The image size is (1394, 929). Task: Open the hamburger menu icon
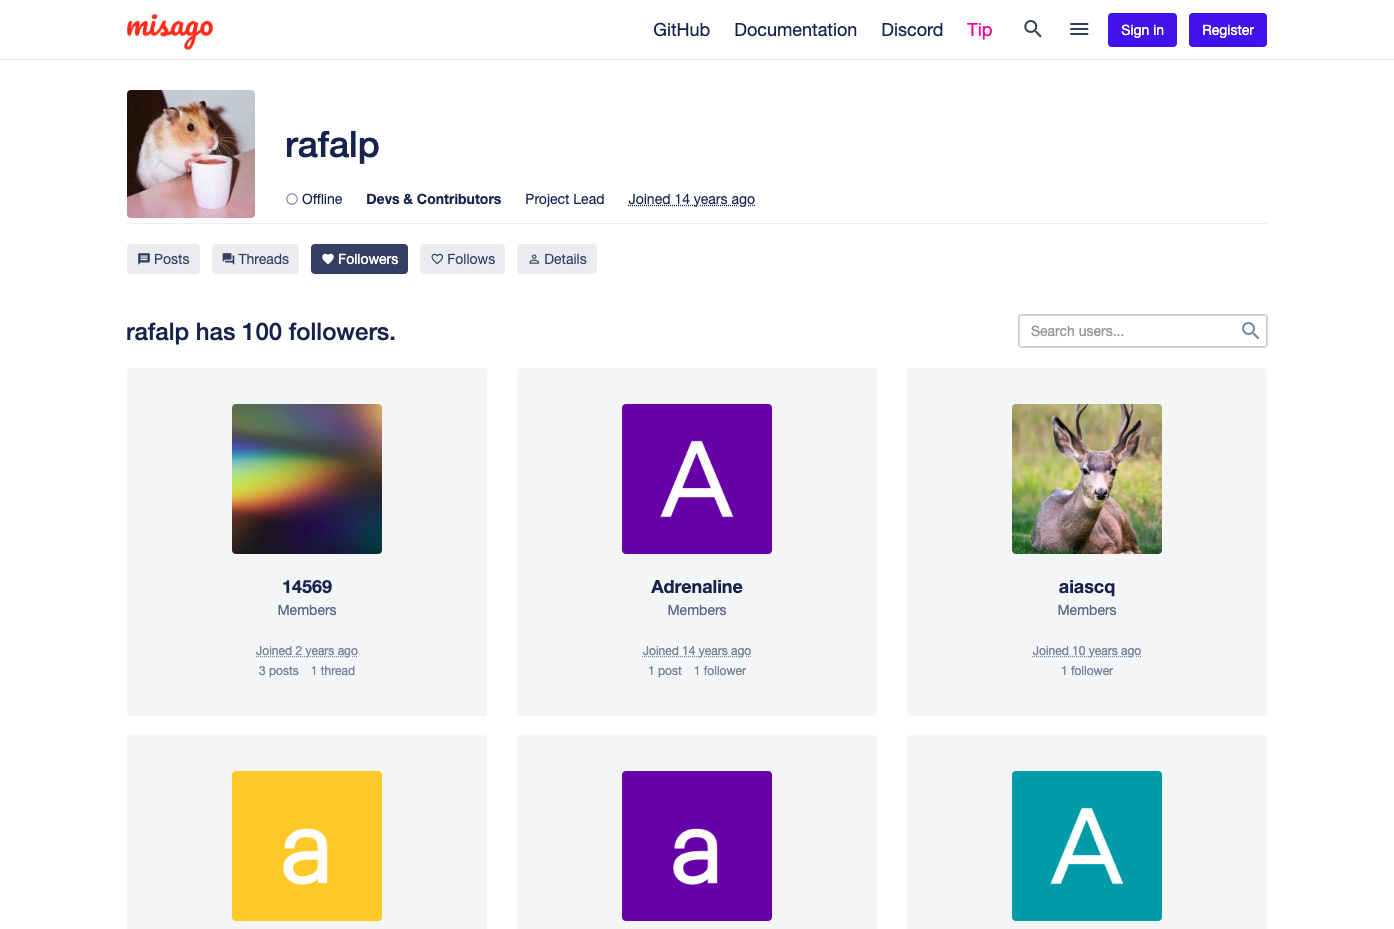tap(1079, 29)
